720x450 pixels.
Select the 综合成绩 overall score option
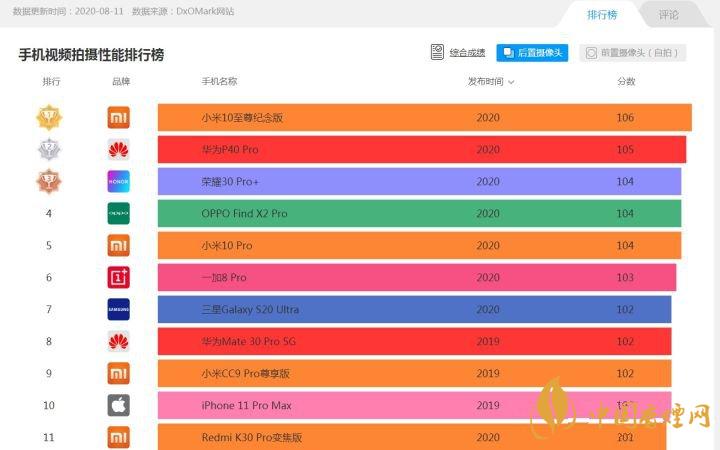pyautogui.click(x=458, y=52)
